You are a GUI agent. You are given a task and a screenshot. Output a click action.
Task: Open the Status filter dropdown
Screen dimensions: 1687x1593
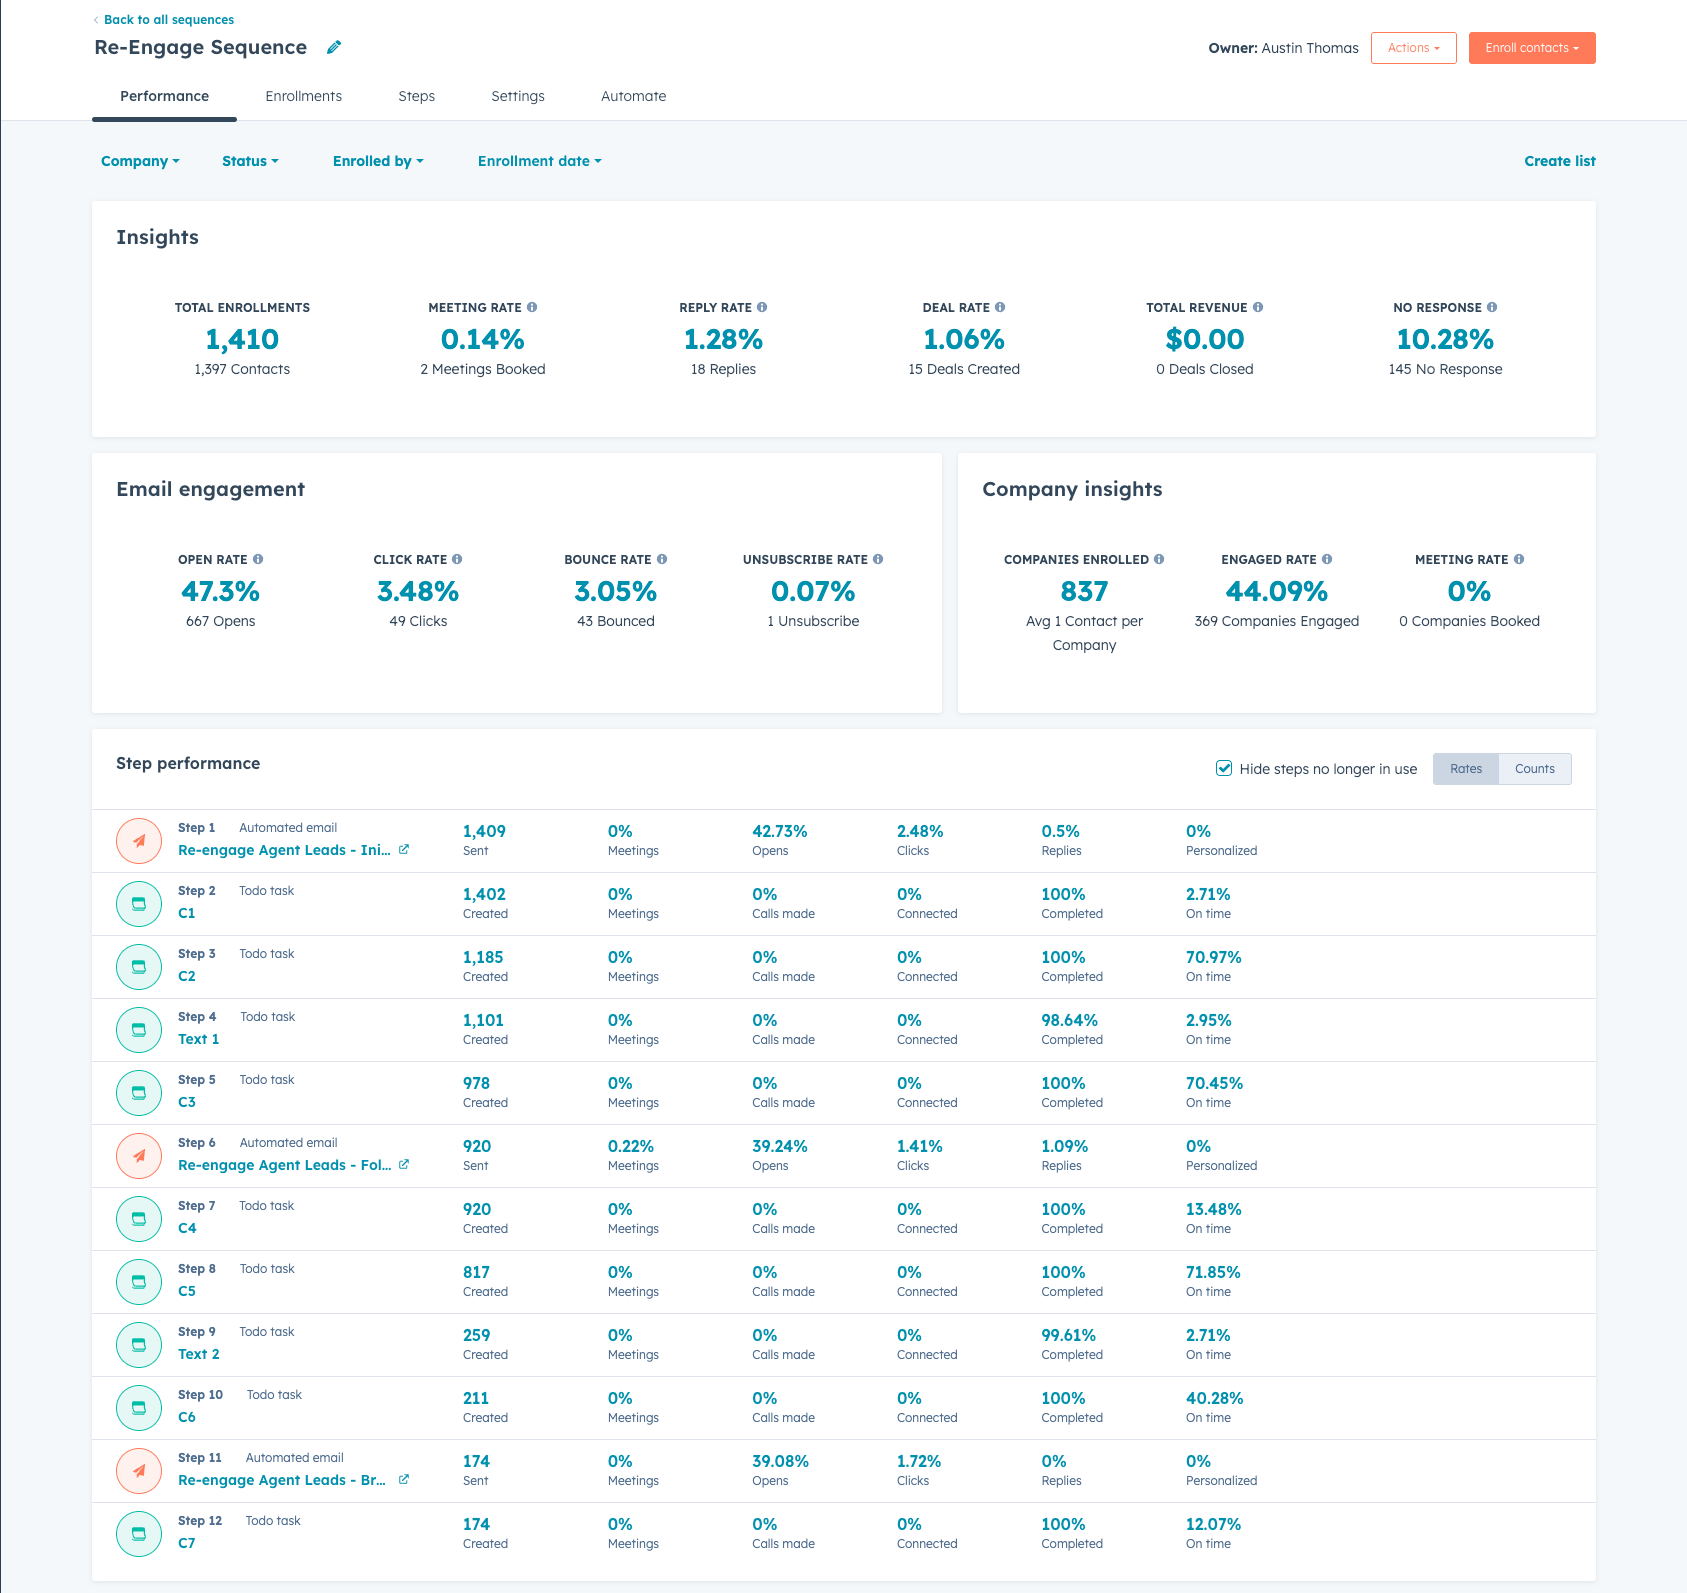(x=250, y=161)
